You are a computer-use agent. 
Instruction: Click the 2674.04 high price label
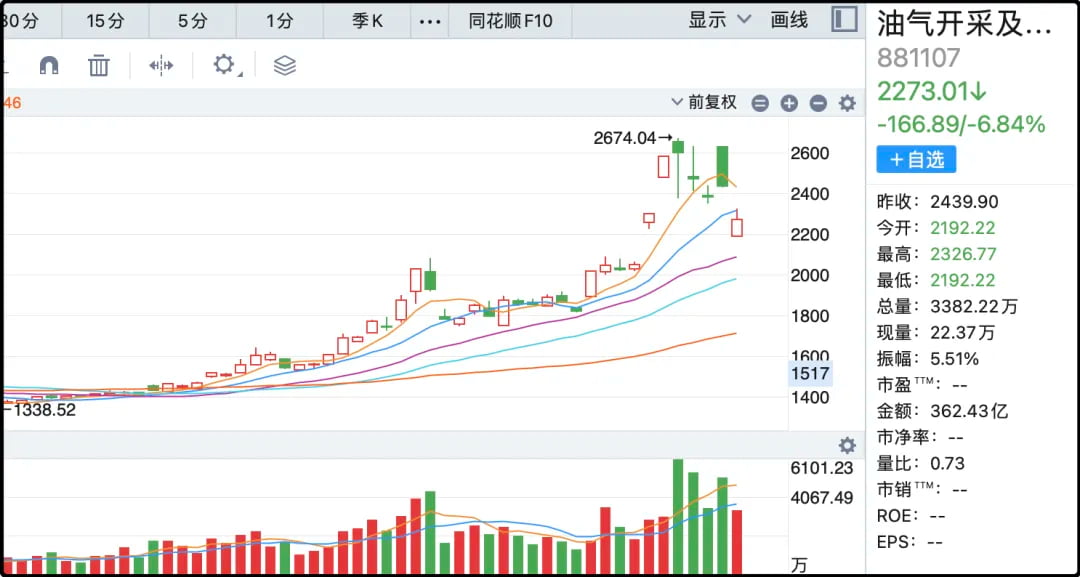tap(625, 138)
